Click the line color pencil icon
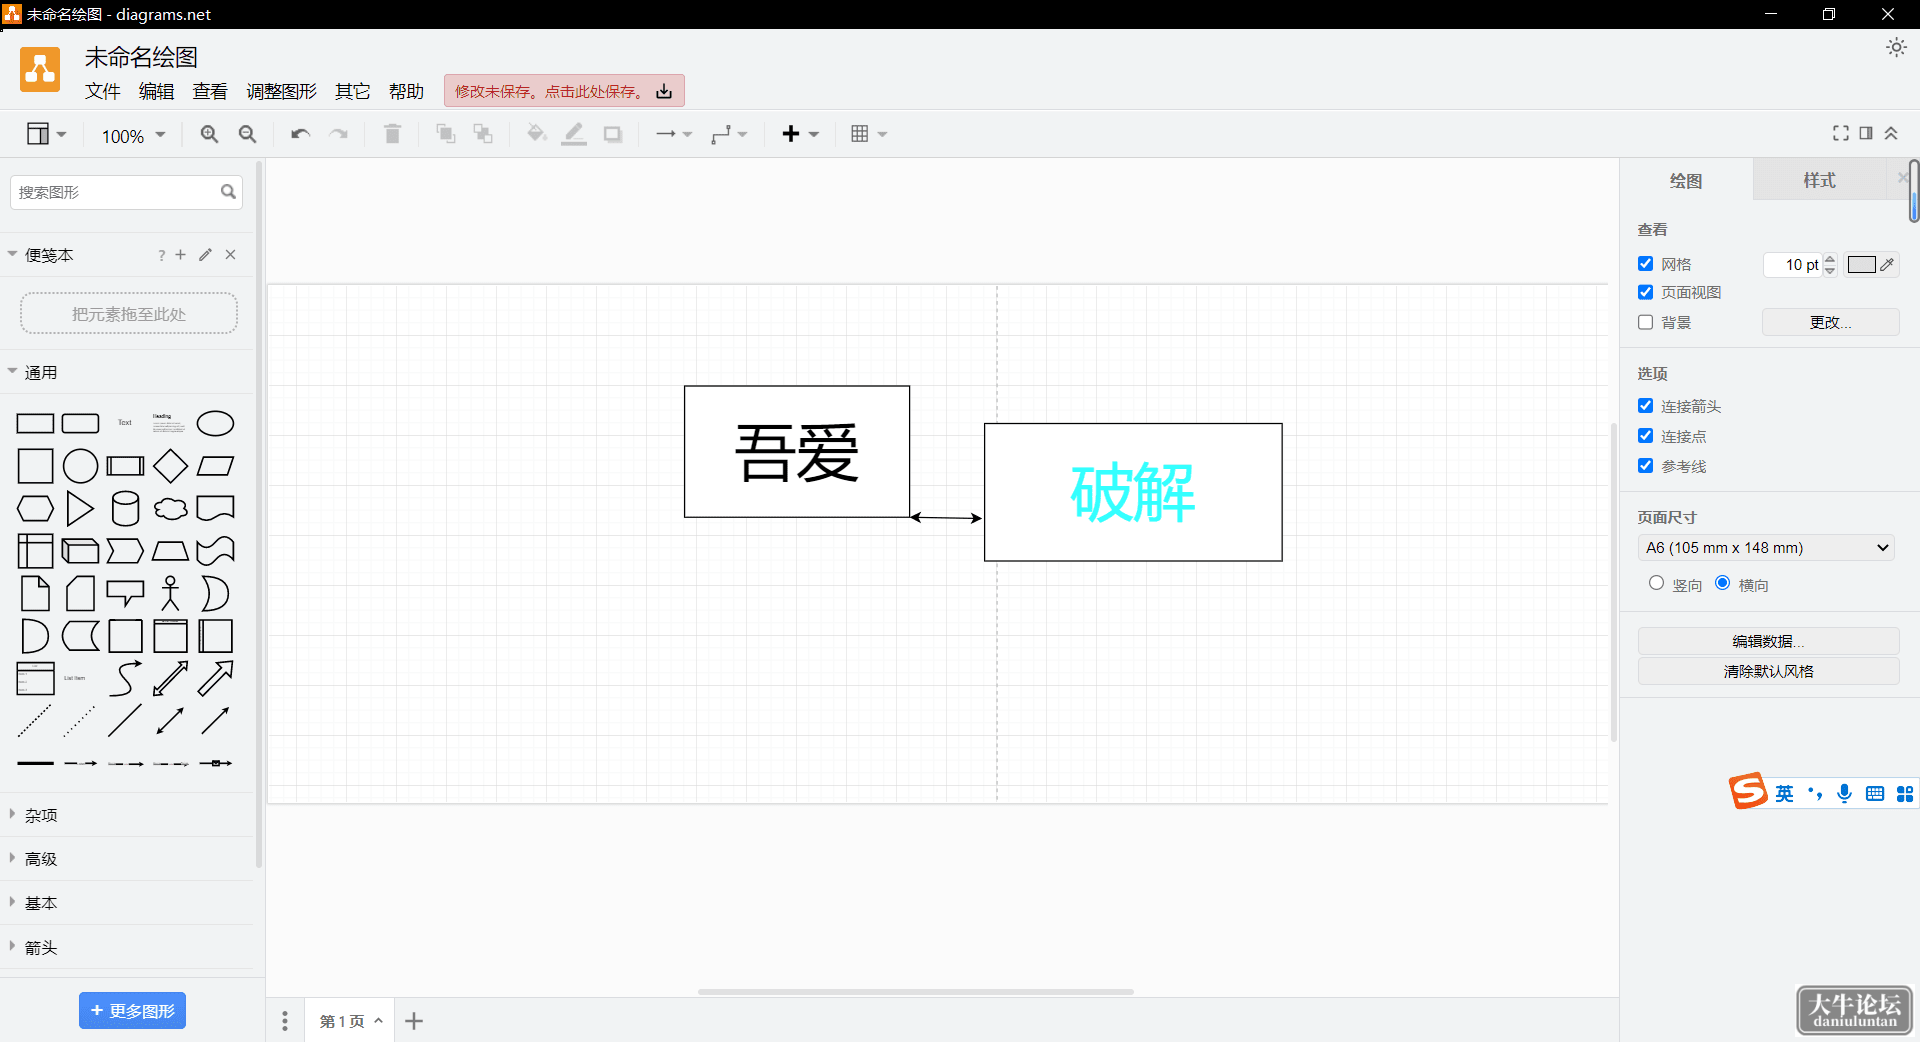Viewport: 1920px width, 1042px height. (x=574, y=134)
